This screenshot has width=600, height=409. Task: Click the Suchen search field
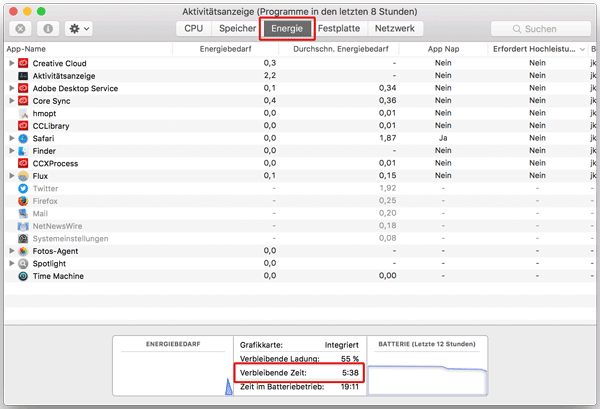[541, 29]
